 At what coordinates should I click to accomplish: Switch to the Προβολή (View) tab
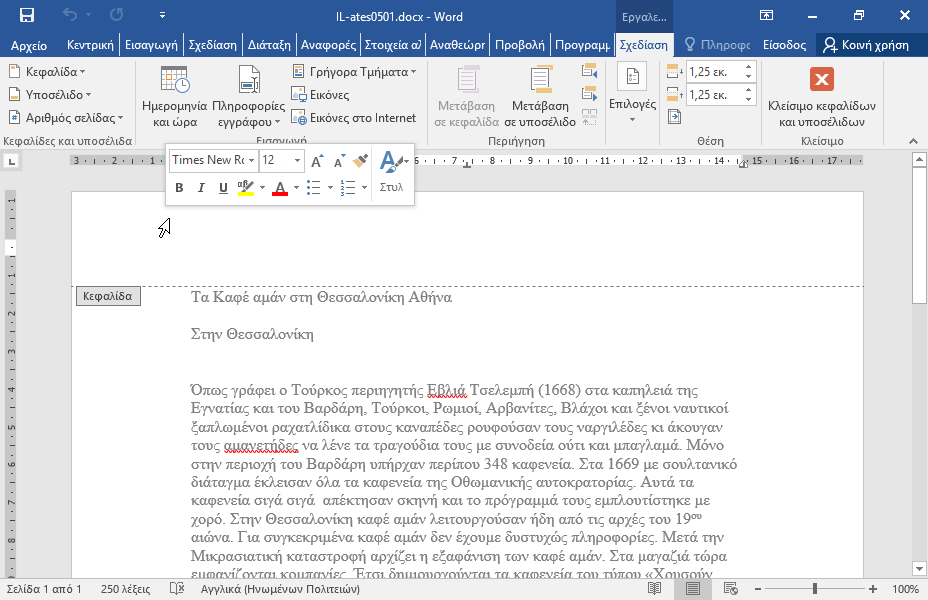click(519, 45)
